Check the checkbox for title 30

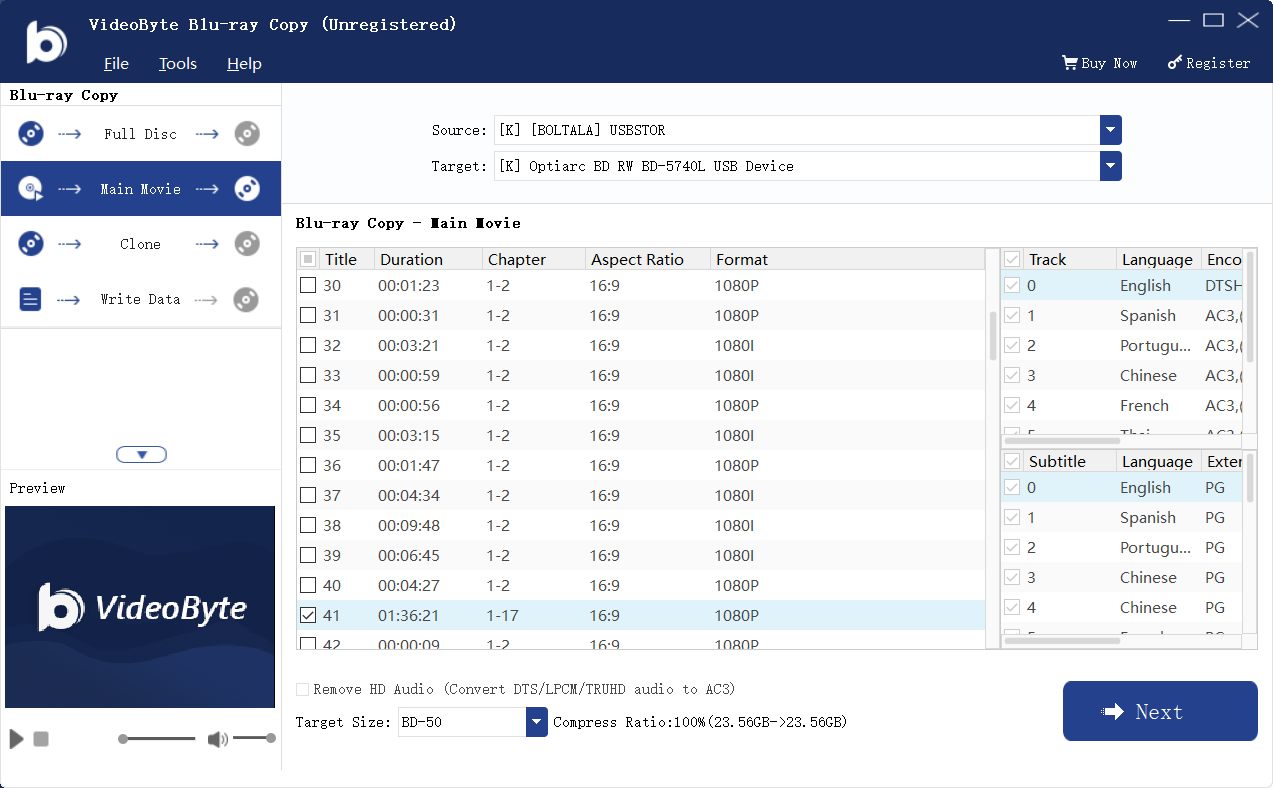(x=307, y=285)
